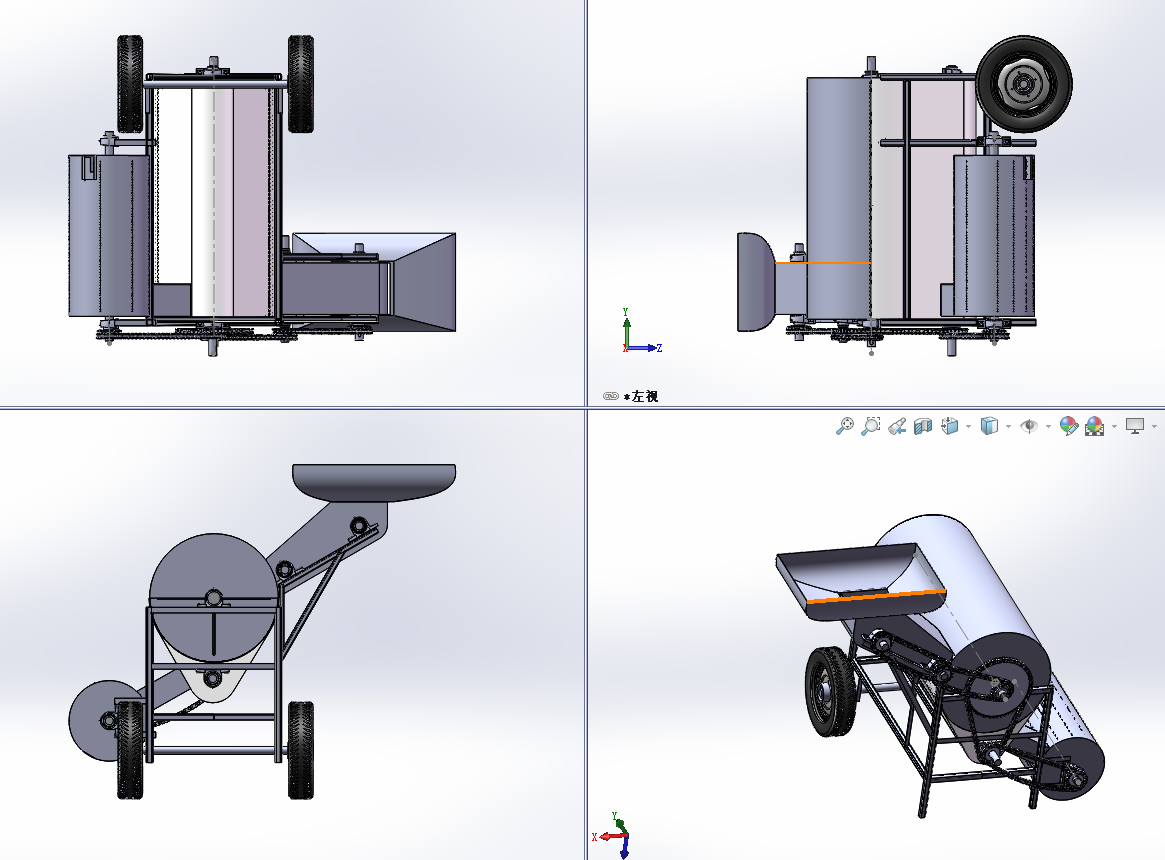Toggle the Section View tool
The width and height of the screenshot is (1165, 860).
coord(923,426)
